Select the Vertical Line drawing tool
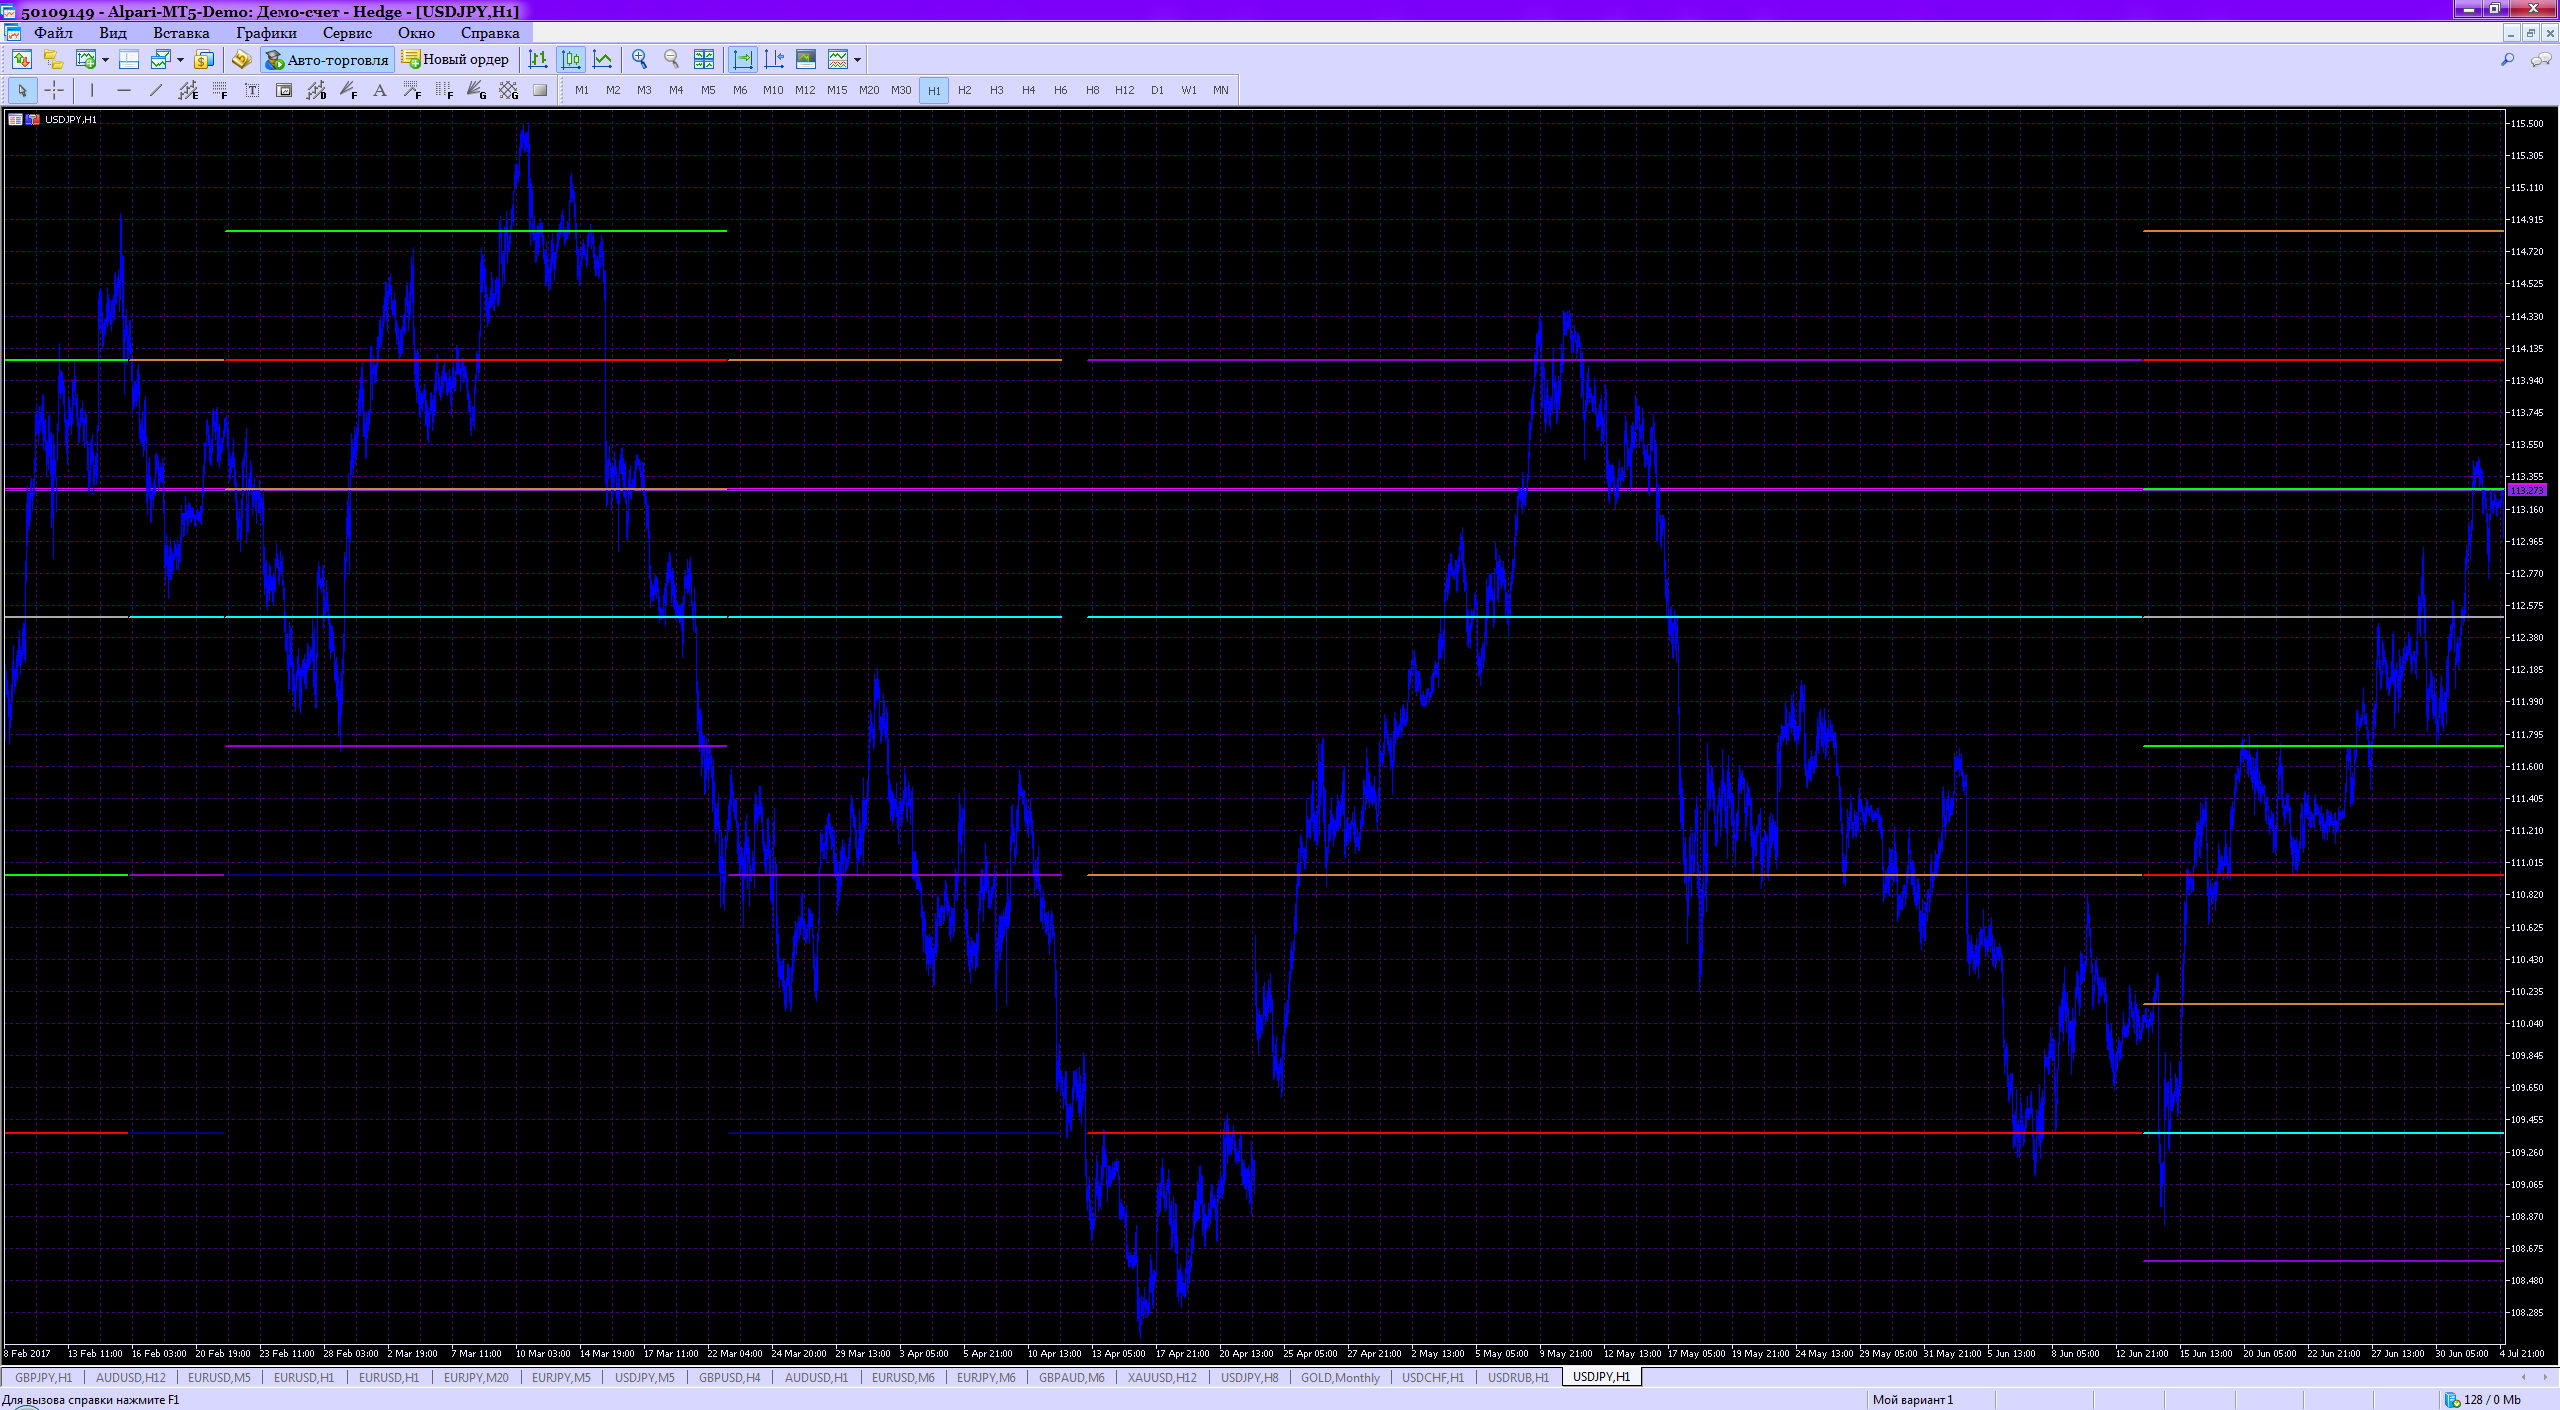The image size is (2560, 1410). pyautogui.click(x=92, y=90)
